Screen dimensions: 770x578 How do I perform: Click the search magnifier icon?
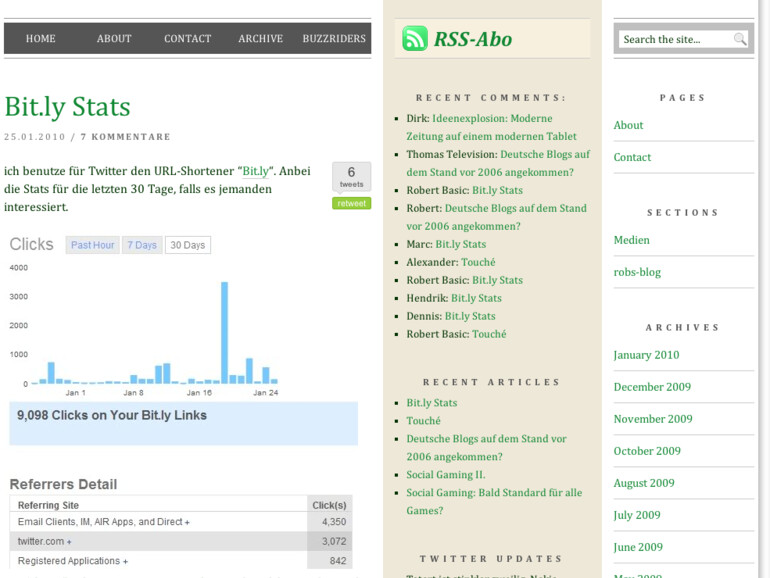point(740,39)
